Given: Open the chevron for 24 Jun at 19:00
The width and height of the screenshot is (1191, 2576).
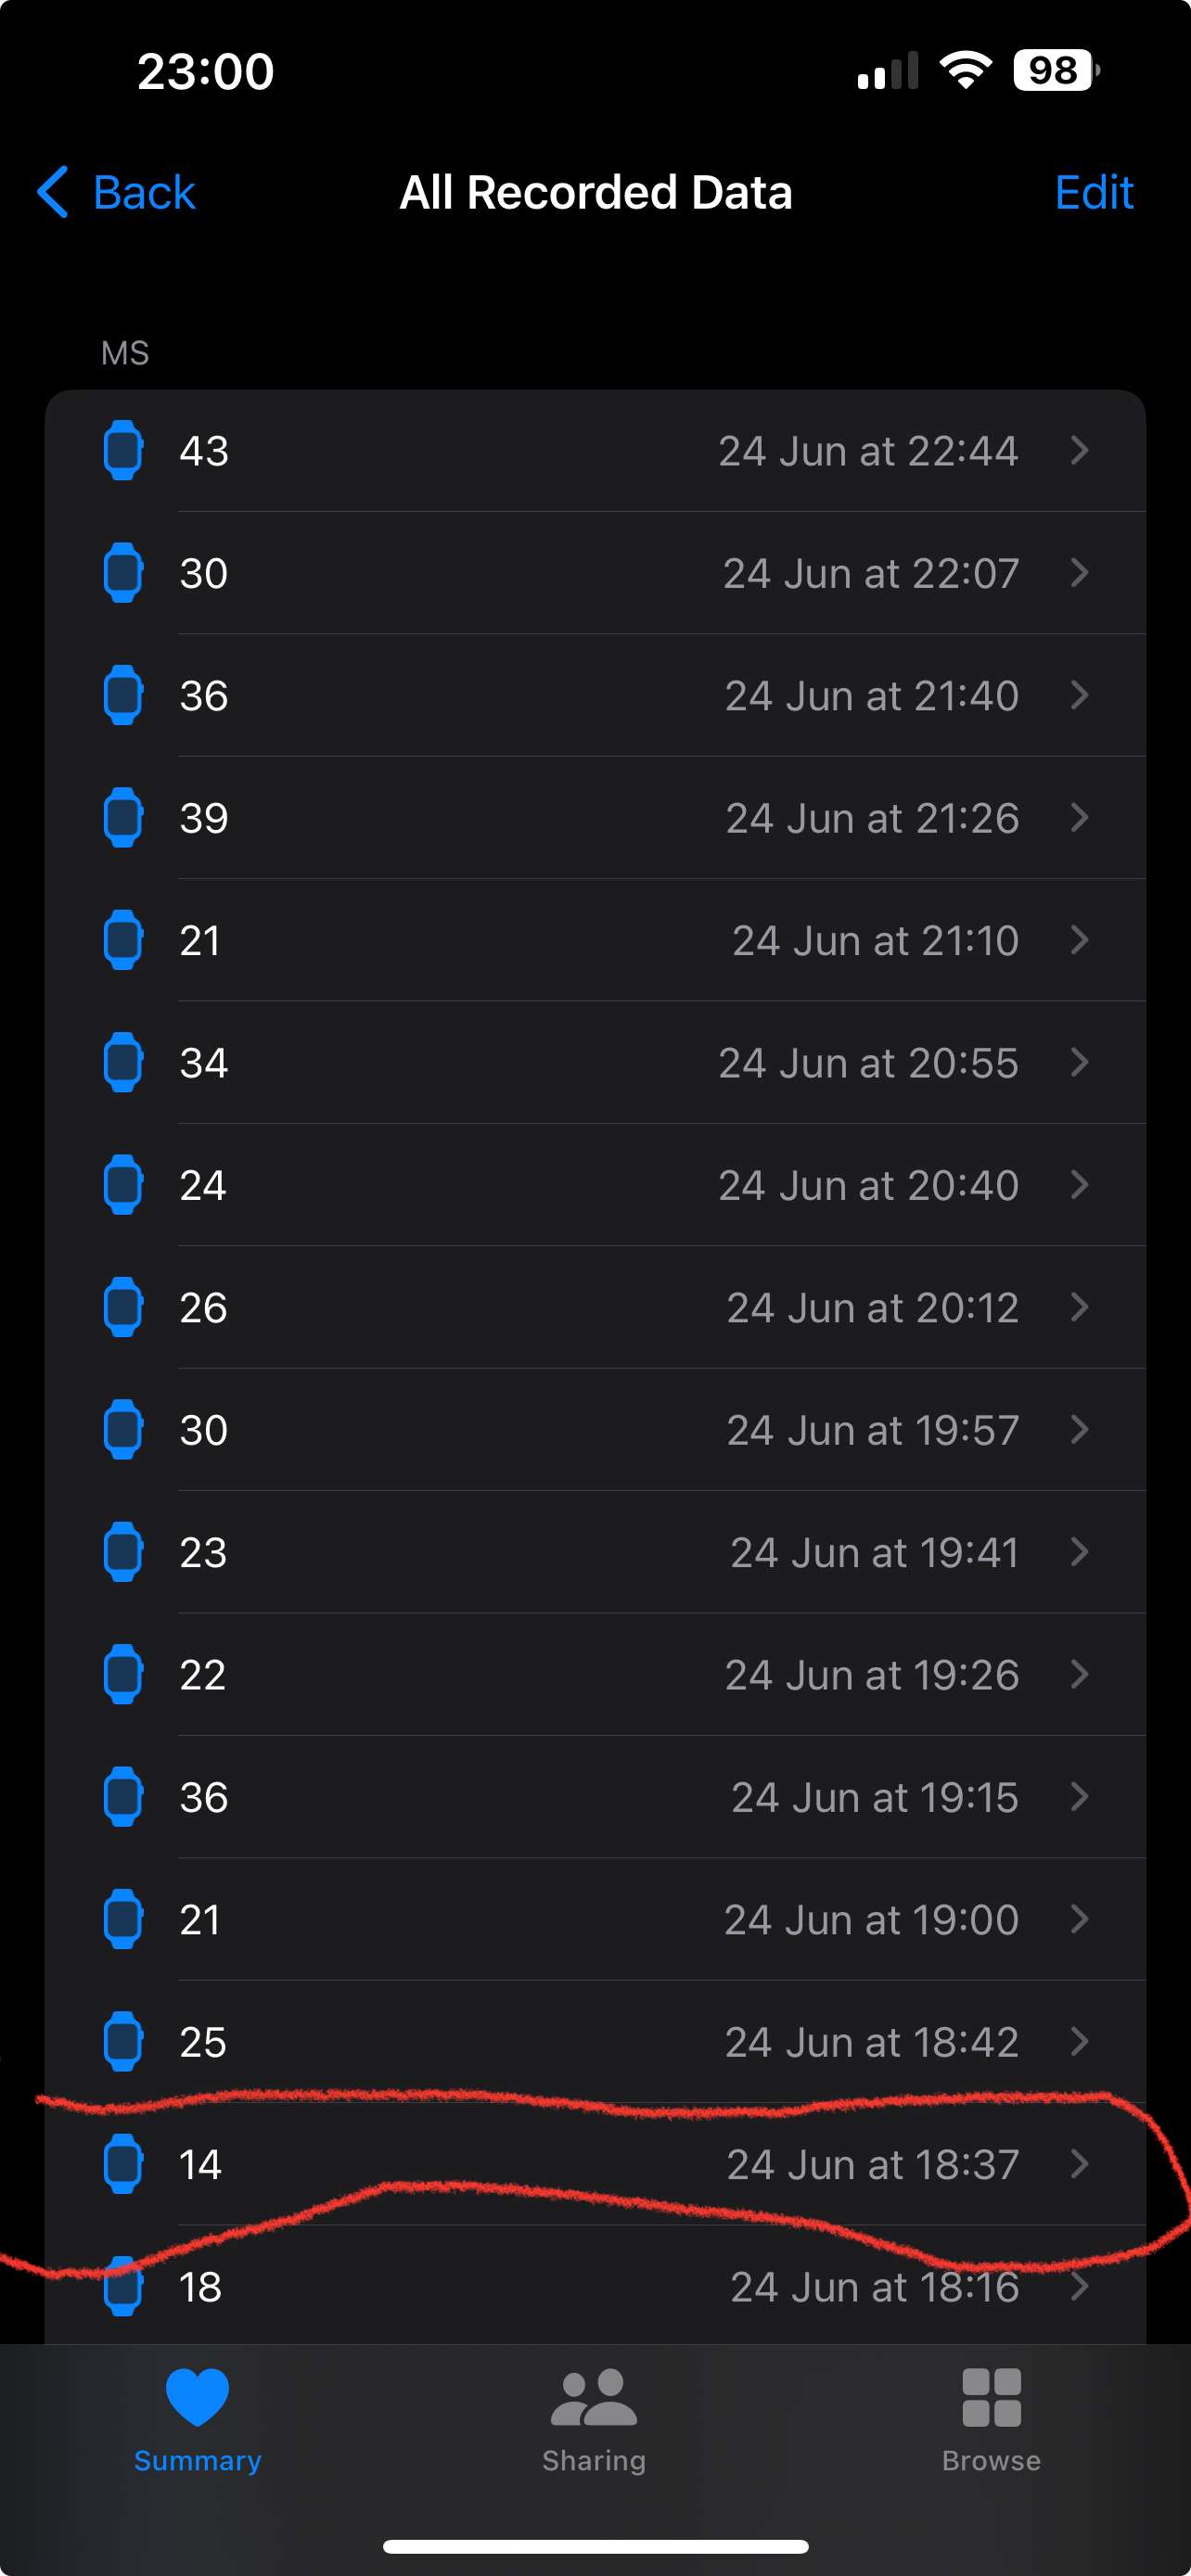Looking at the screenshot, I should pyautogui.click(x=1079, y=1919).
